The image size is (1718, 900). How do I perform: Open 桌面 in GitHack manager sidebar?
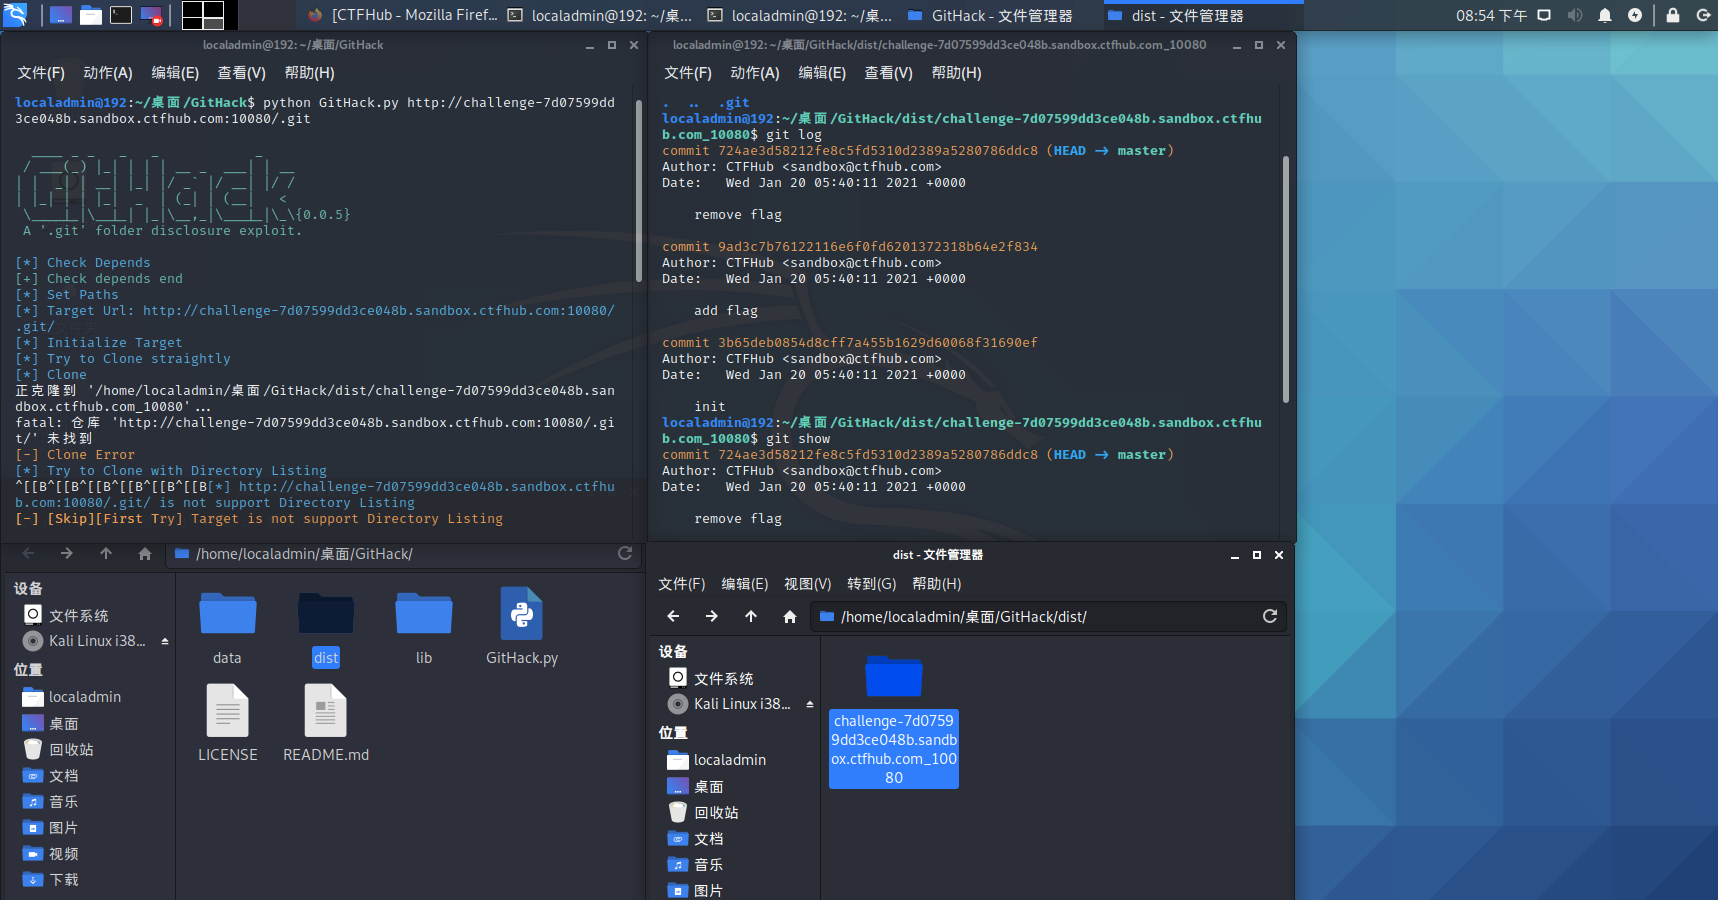pos(64,723)
